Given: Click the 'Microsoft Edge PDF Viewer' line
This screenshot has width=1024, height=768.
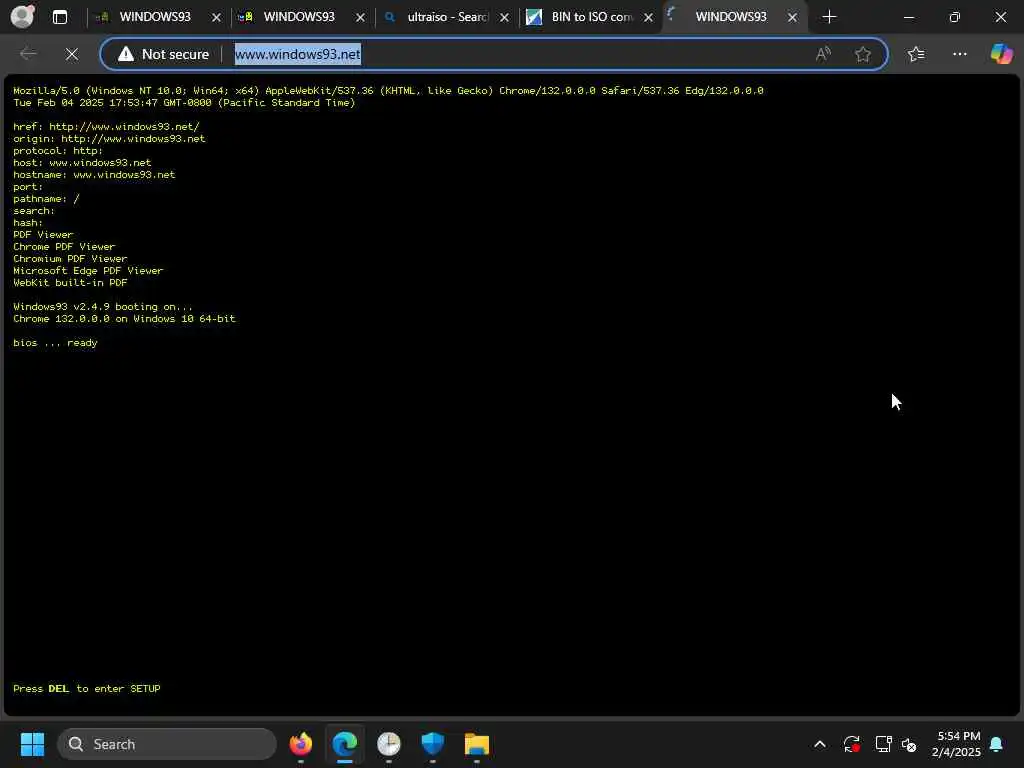Looking at the screenshot, I should 88,271.
